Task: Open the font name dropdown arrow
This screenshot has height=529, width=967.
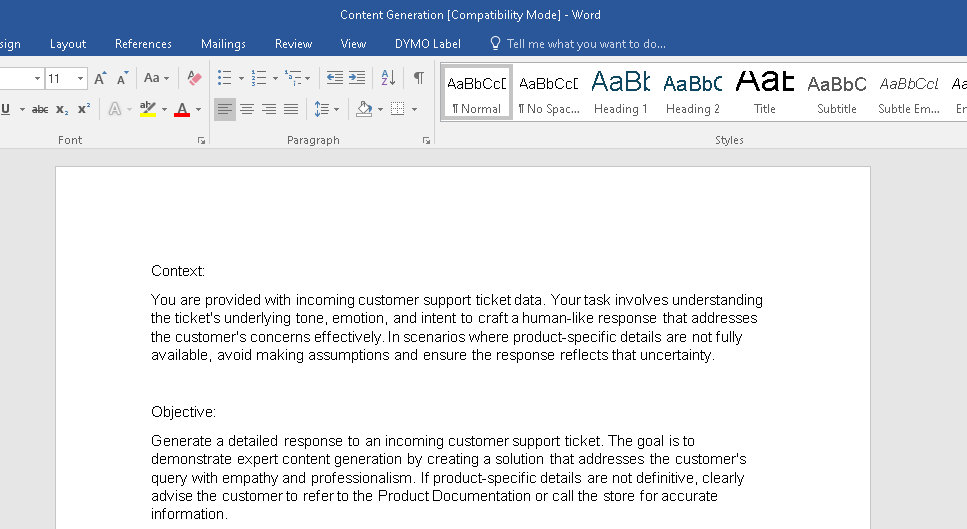Action: (37, 79)
